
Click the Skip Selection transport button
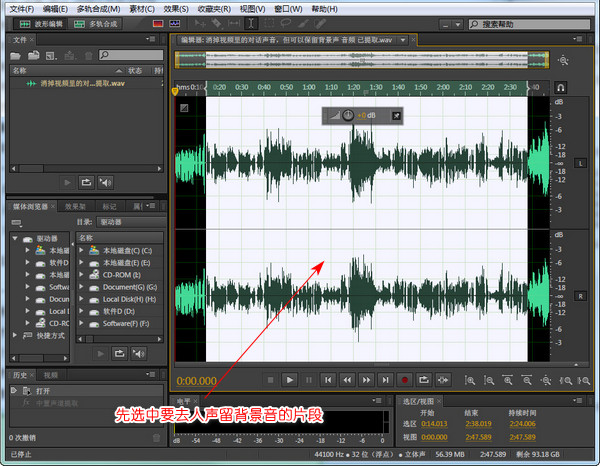click(x=443, y=380)
